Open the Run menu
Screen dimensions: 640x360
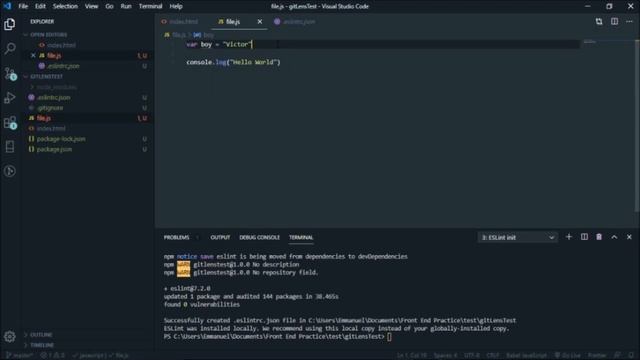click(x=126, y=6)
